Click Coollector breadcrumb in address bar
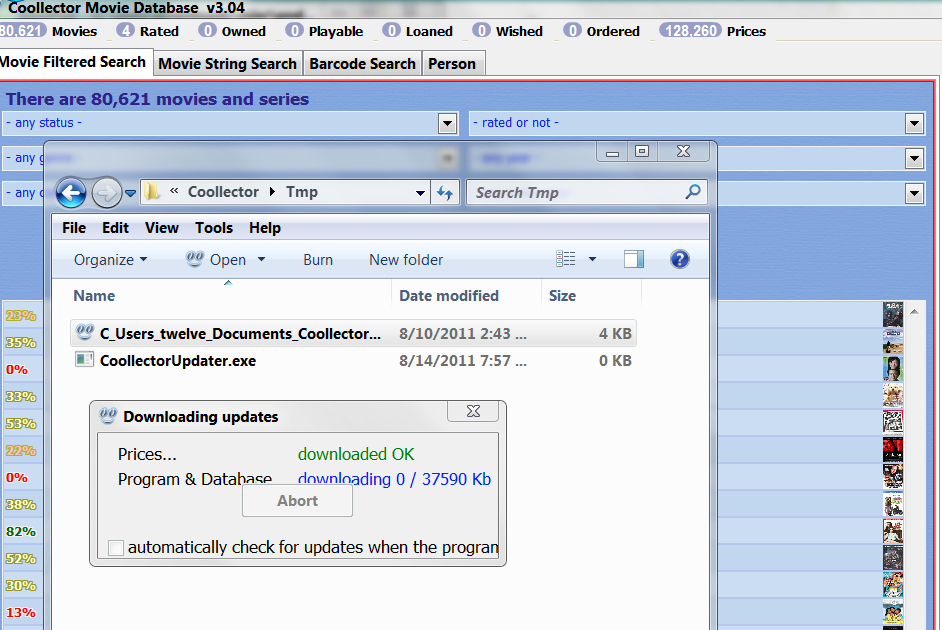The image size is (942, 630). point(223,192)
